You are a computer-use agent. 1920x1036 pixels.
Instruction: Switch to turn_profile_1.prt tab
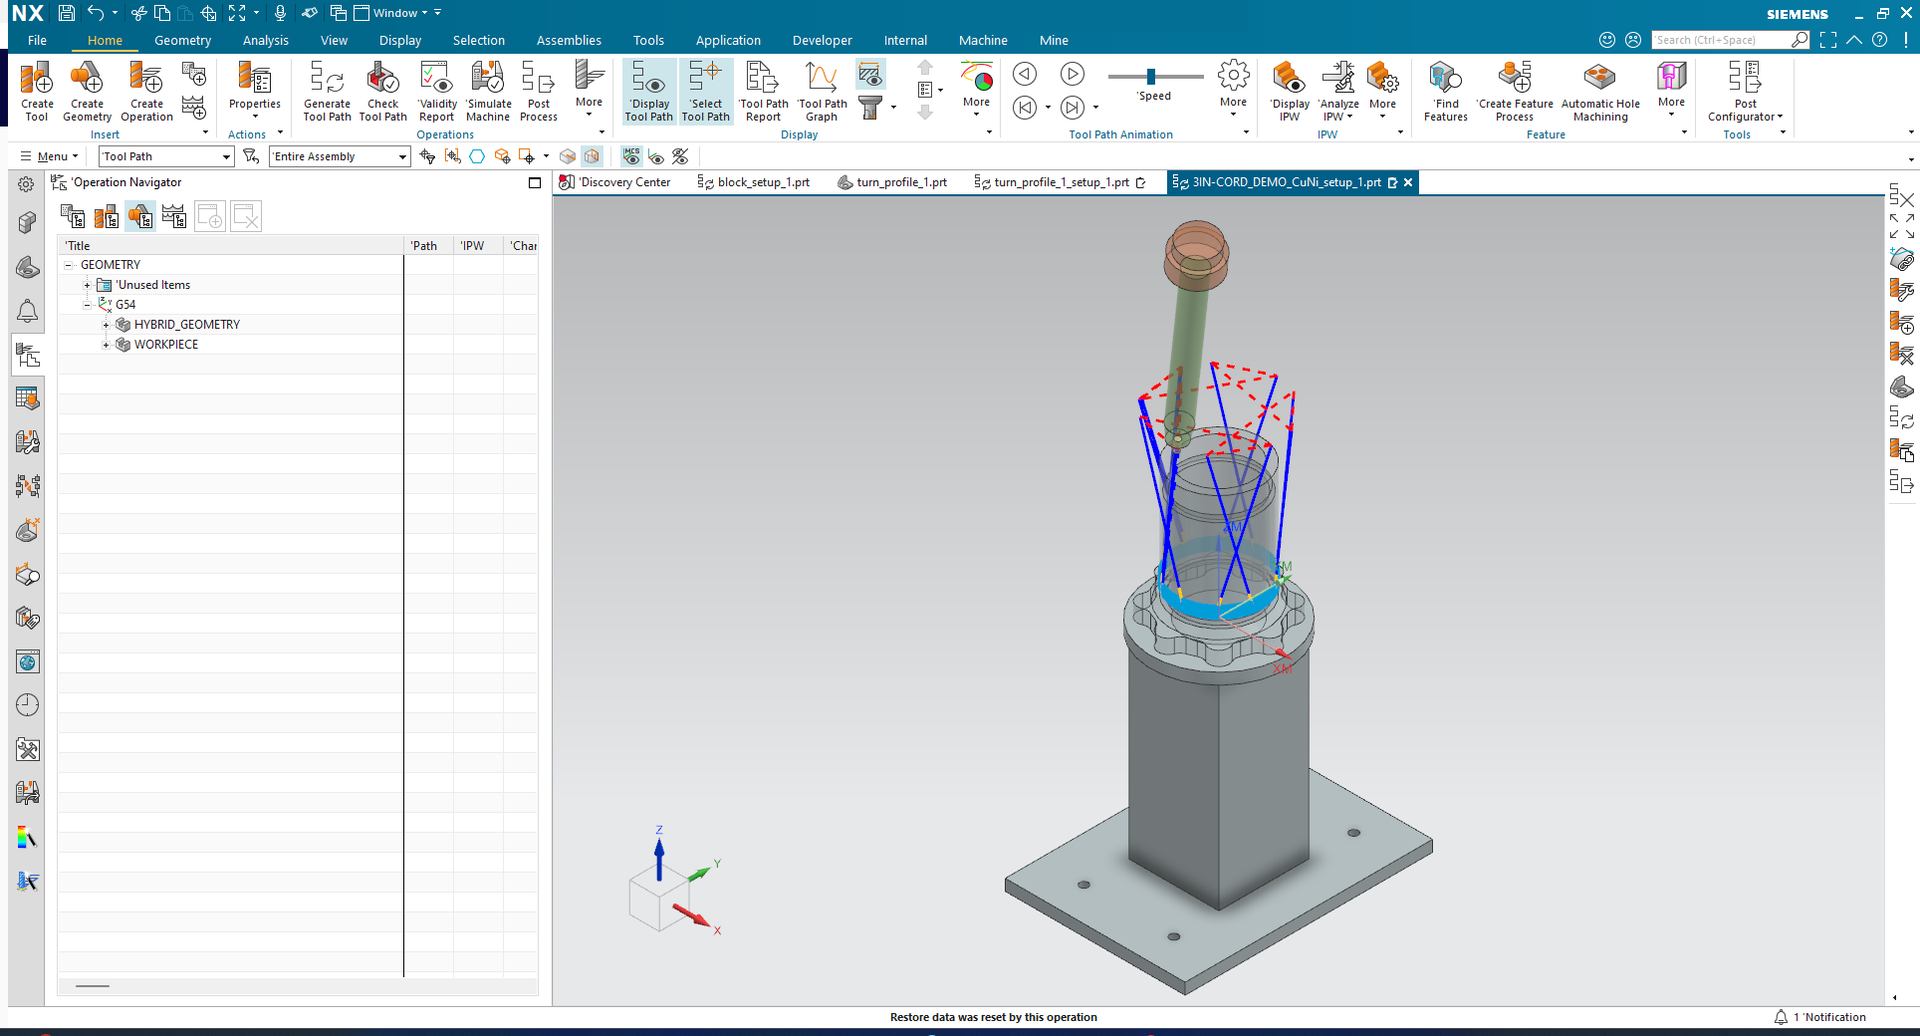(900, 183)
